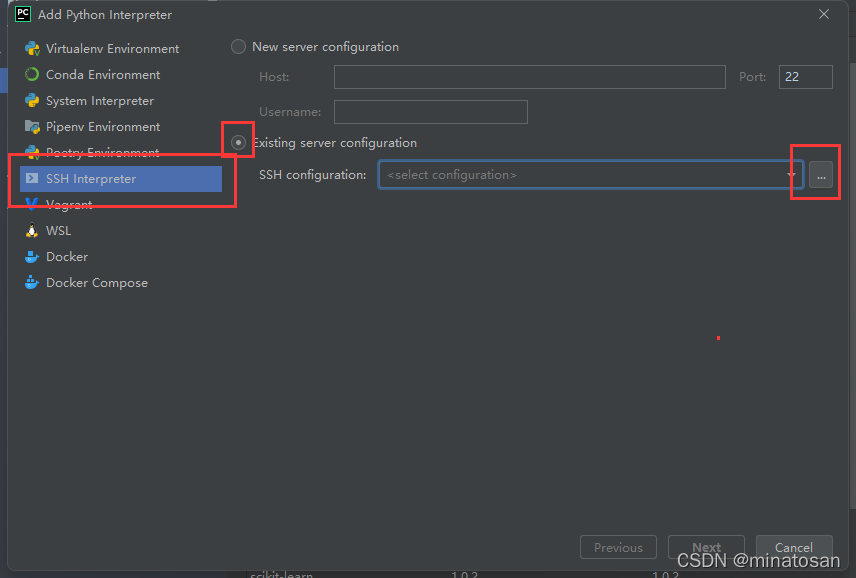The height and width of the screenshot is (578, 856).
Task: Choose Existing server configuration radio button
Action: [239, 142]
